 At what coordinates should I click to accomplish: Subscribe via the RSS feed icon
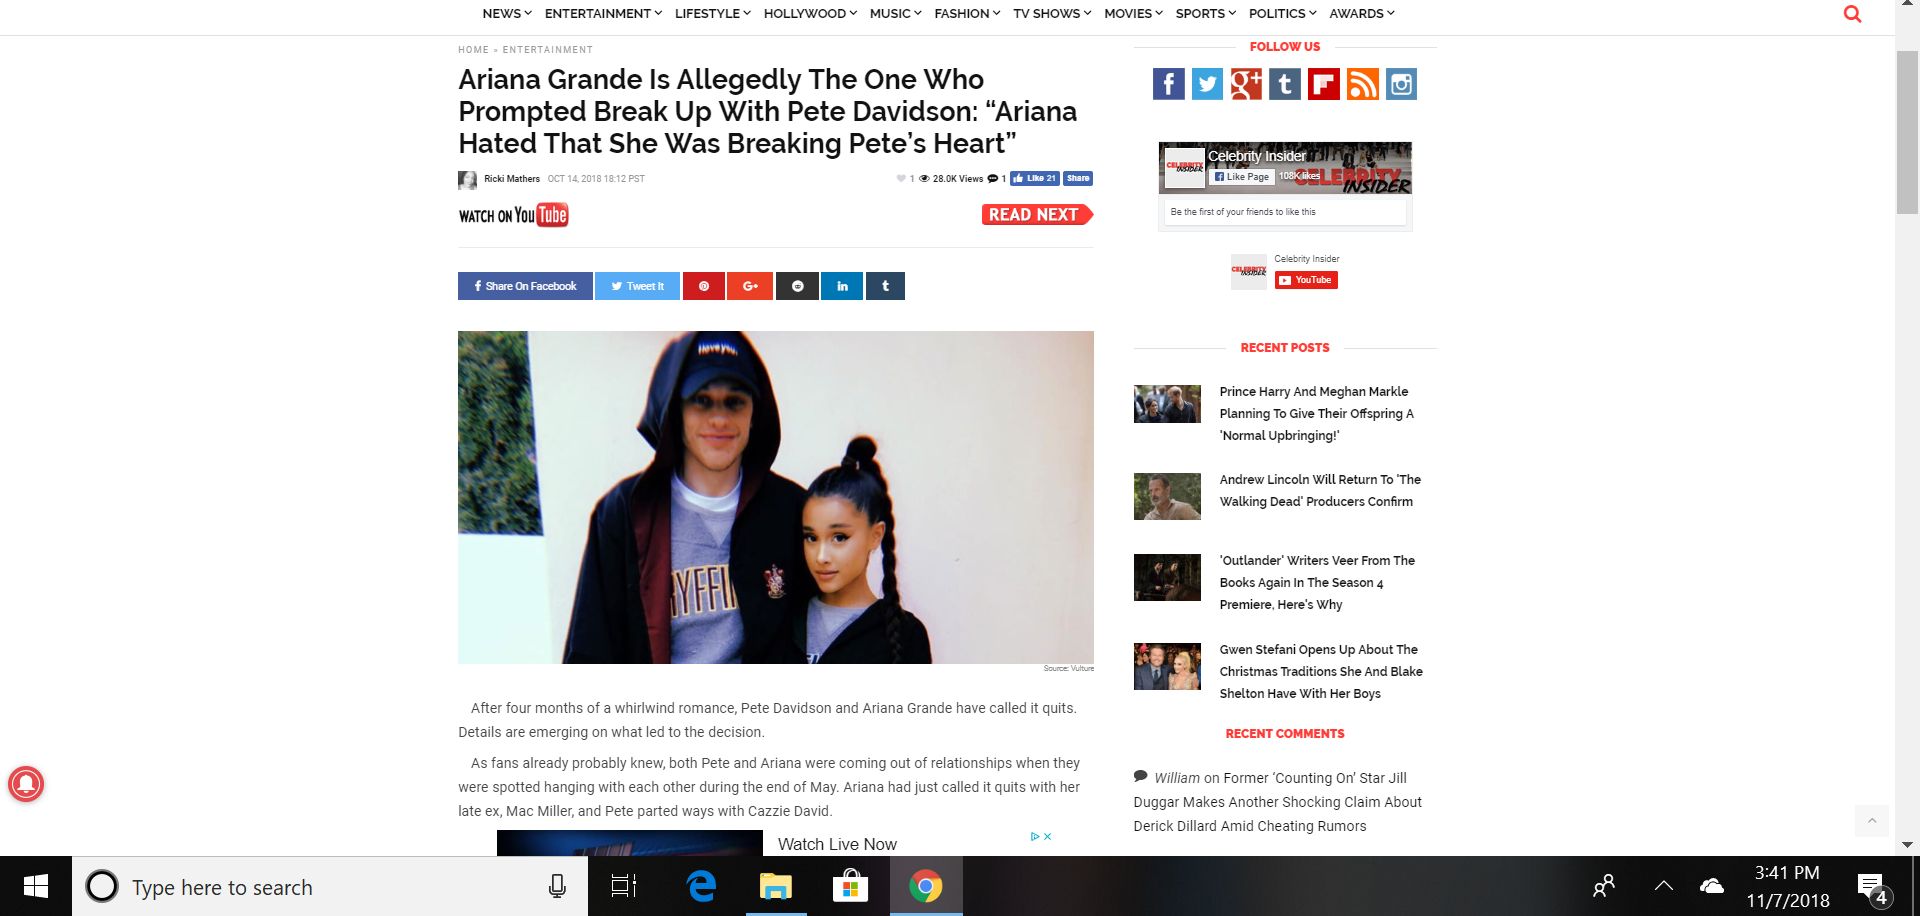[1363, 84]
